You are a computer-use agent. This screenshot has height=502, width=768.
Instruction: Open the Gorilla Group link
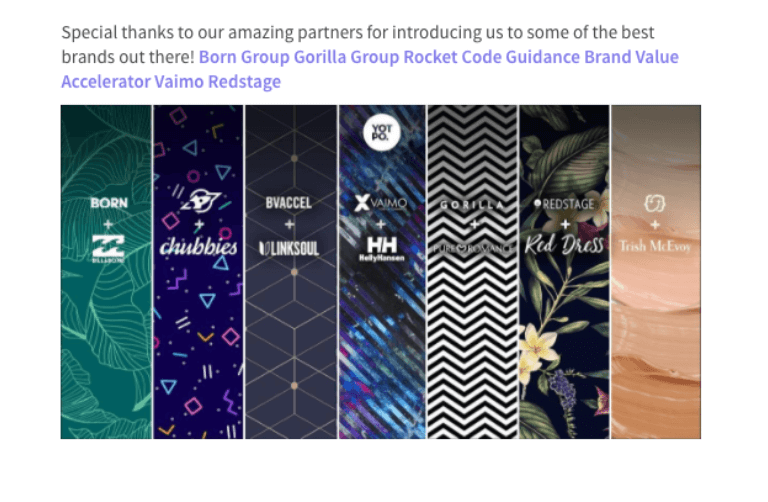click(x=346, y=57)
